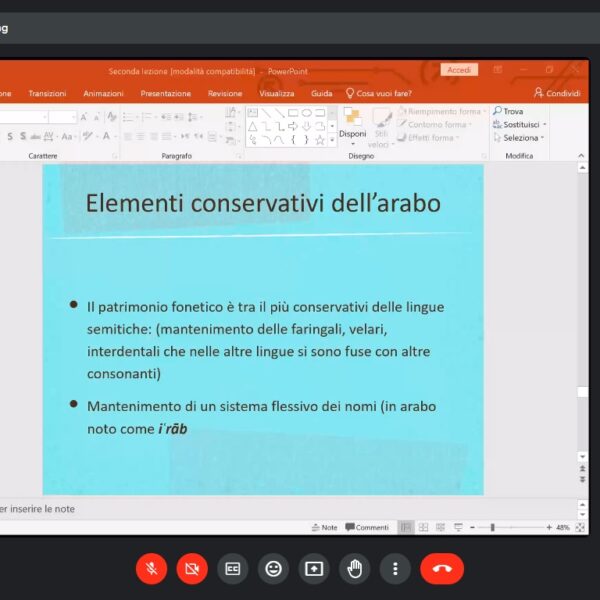This screenshot has width=600, height=600.
Task: Open the Animazioni ribbon tab
Action: click(x=103, y=93)
